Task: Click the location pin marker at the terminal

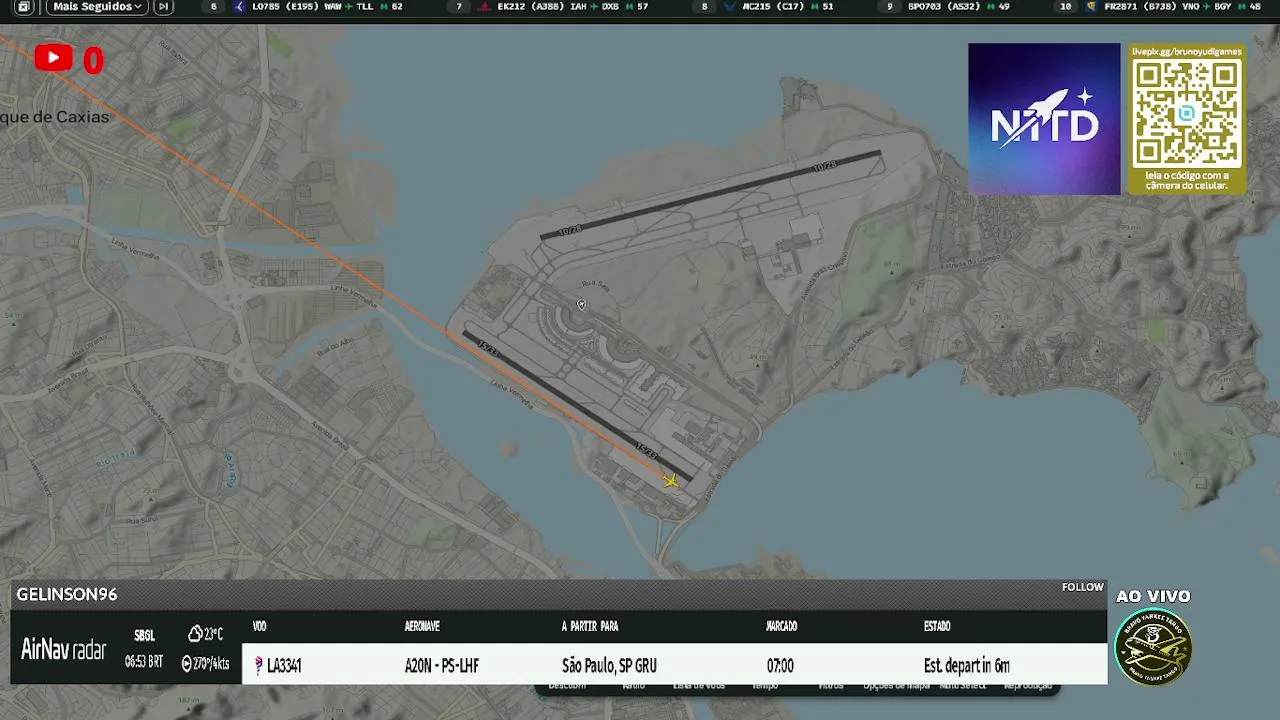Action: [581, 305]
